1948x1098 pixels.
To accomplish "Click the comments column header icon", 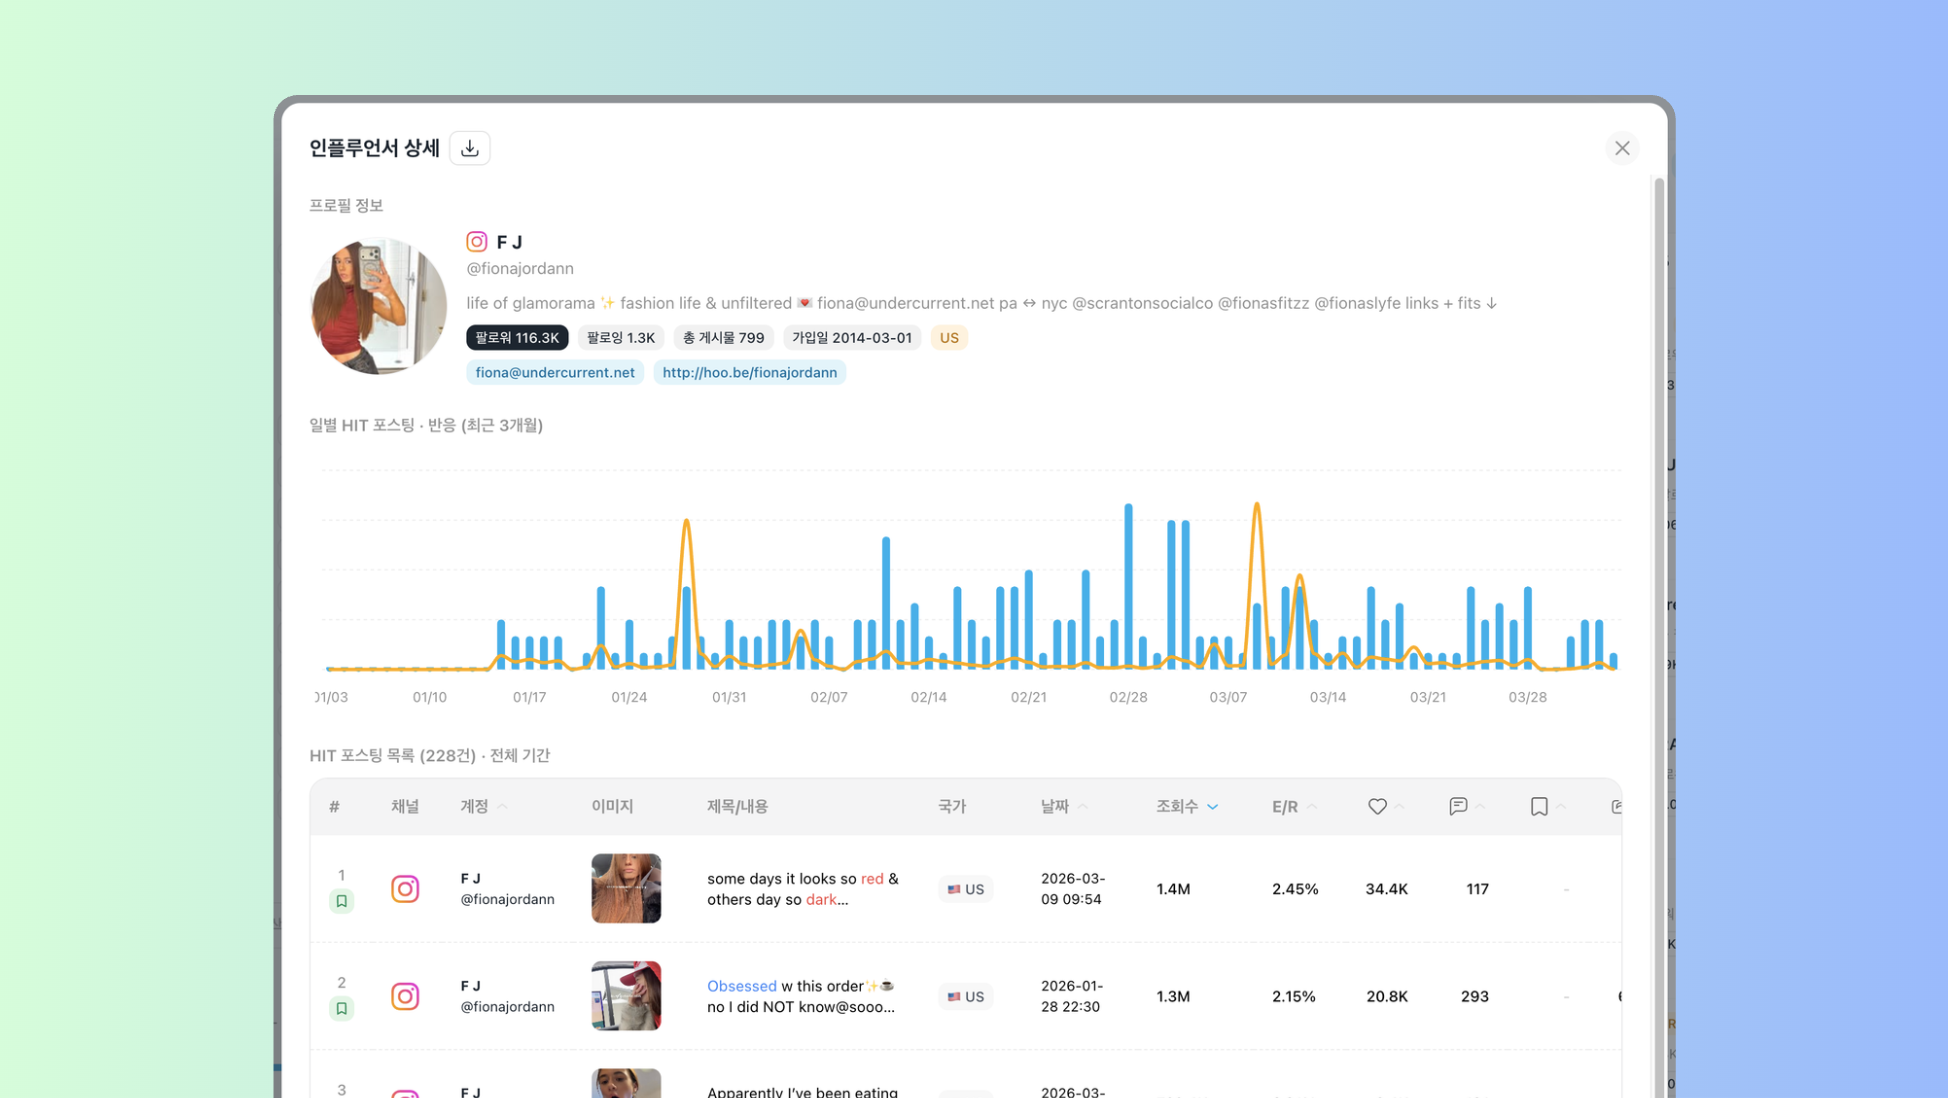I will [1458, 806].
